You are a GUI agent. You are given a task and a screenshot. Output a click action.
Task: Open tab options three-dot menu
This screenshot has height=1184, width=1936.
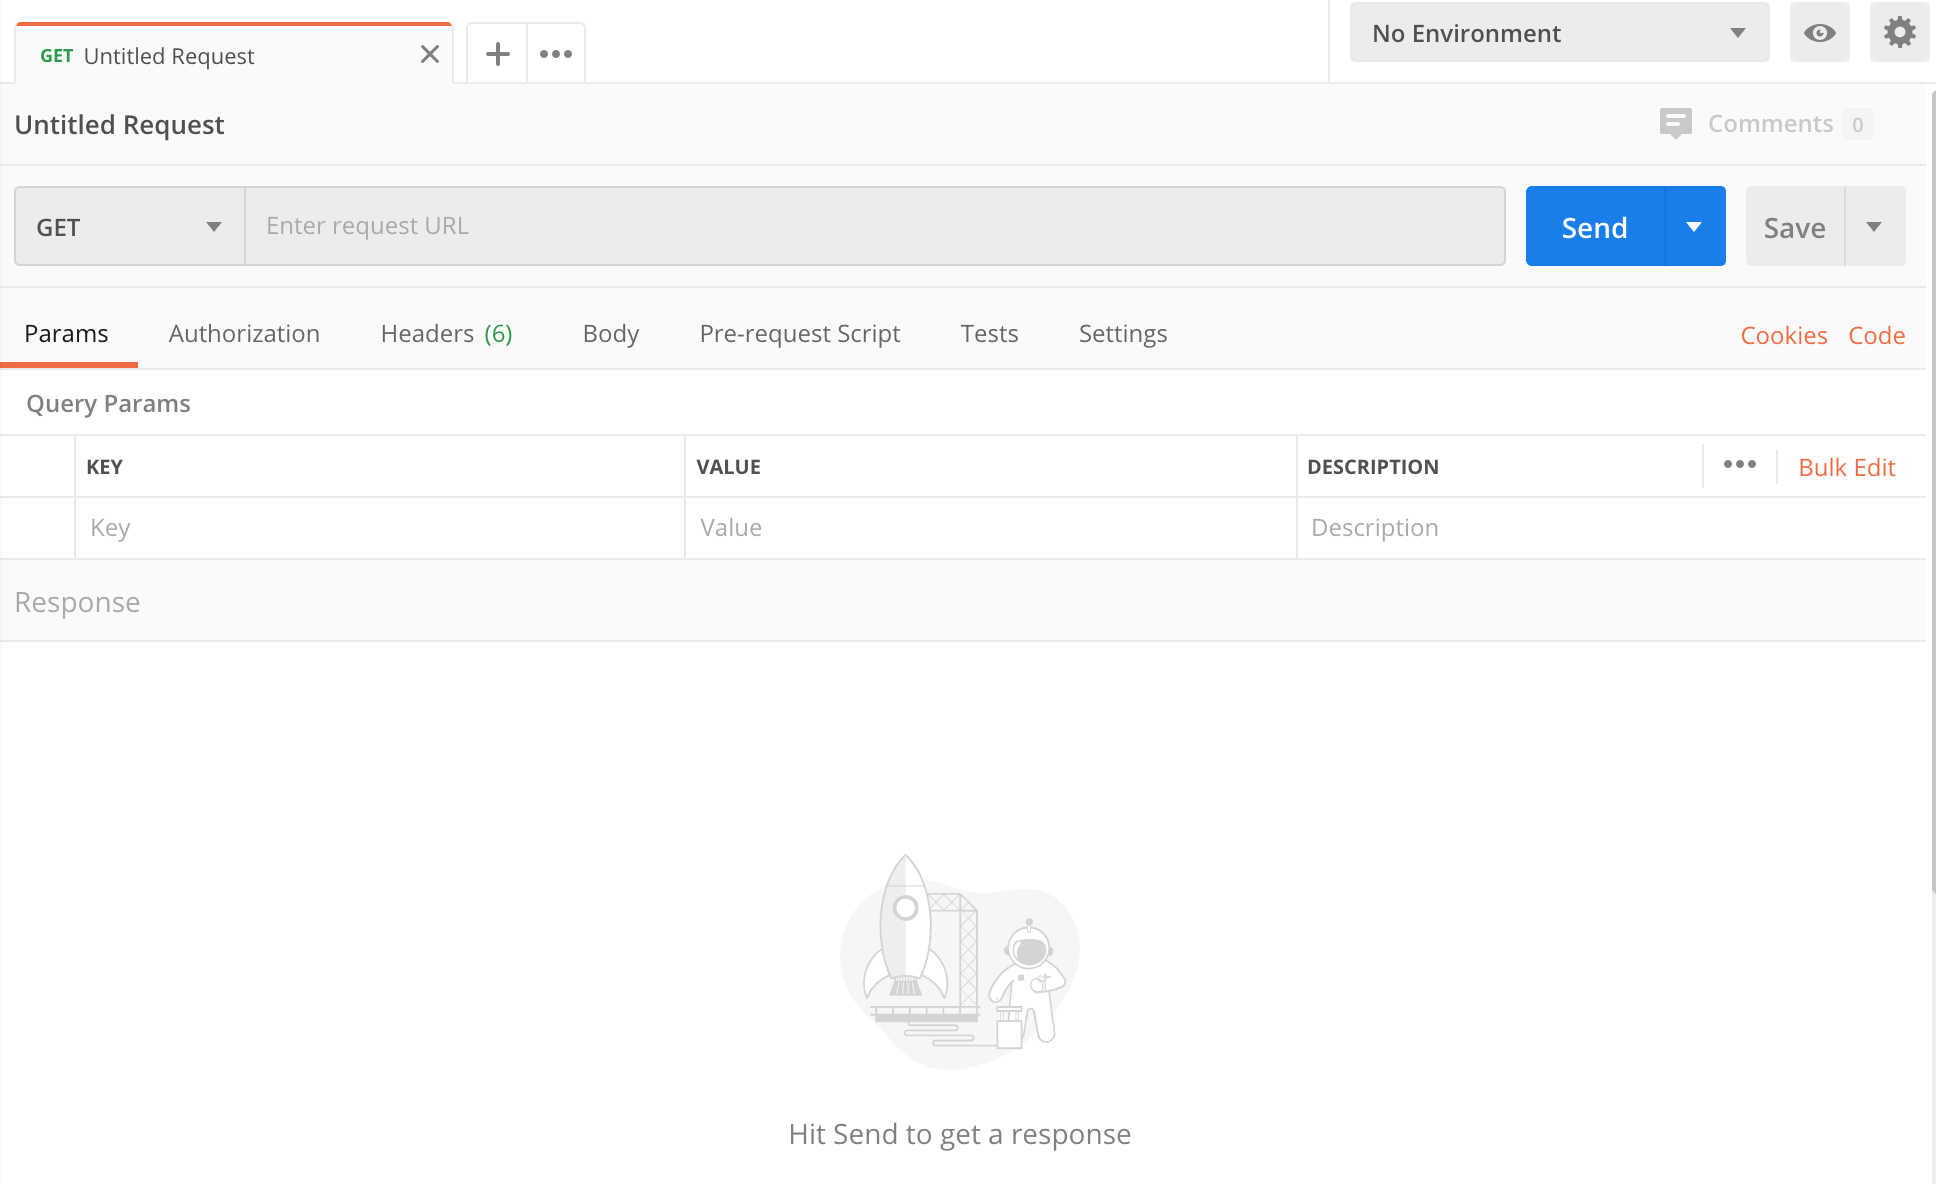coord(556,54)
